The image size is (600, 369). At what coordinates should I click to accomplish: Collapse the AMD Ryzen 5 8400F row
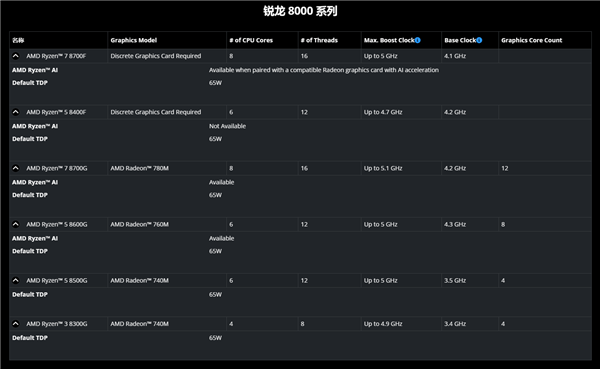pyautogui.click(x=16, y=112)
